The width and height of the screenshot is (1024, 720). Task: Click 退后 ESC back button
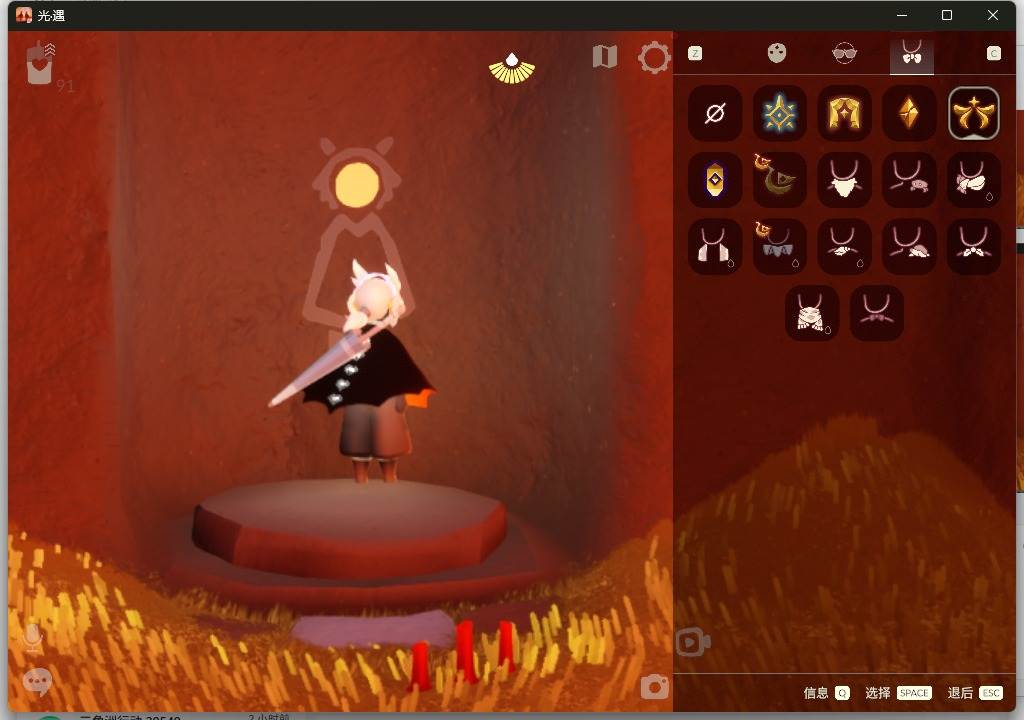[975, 693]
